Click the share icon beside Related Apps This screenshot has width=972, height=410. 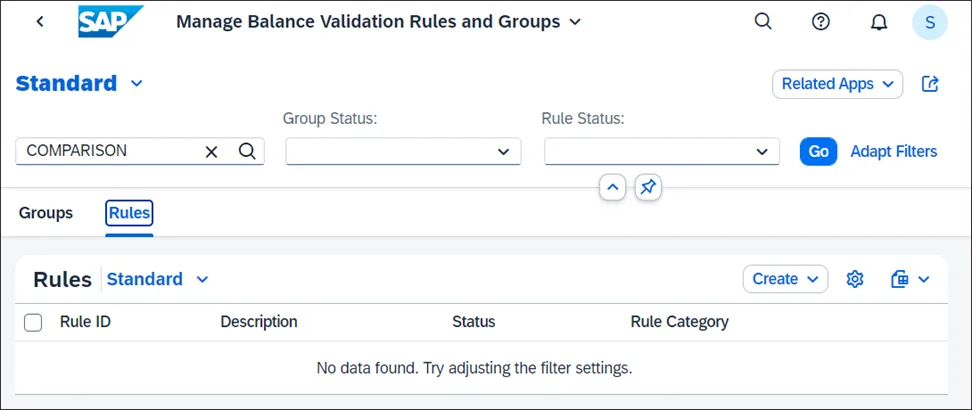pyautogui.click(x=930, y=84)
